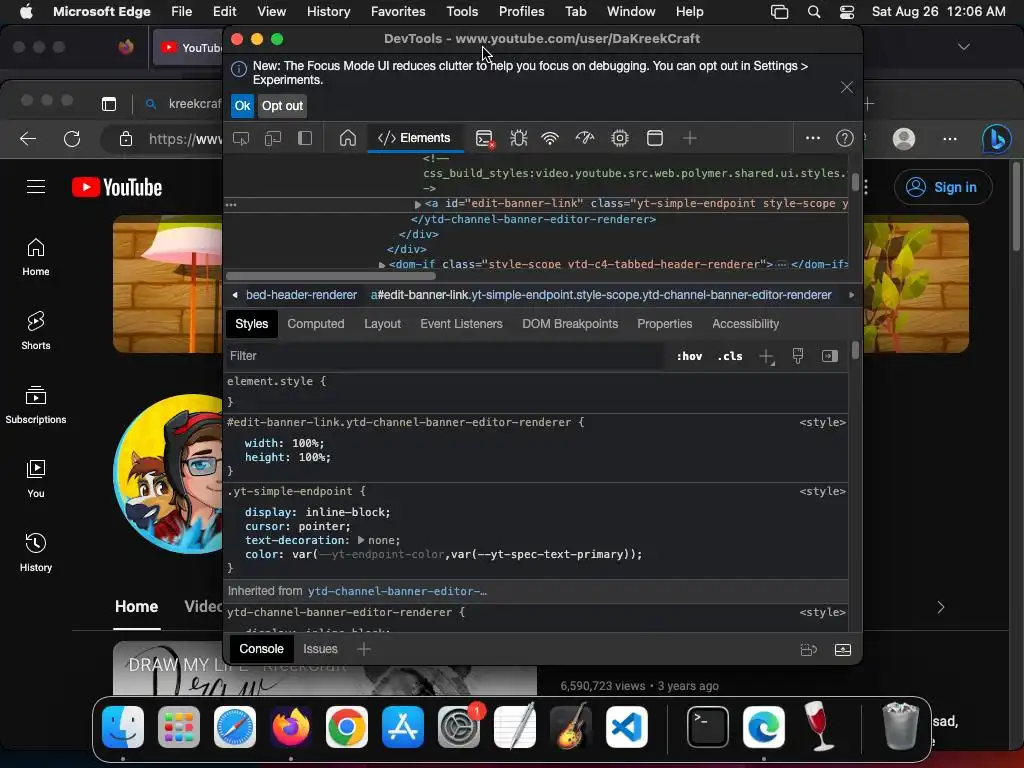Open Shorts in YouTube sidebar

36,331
